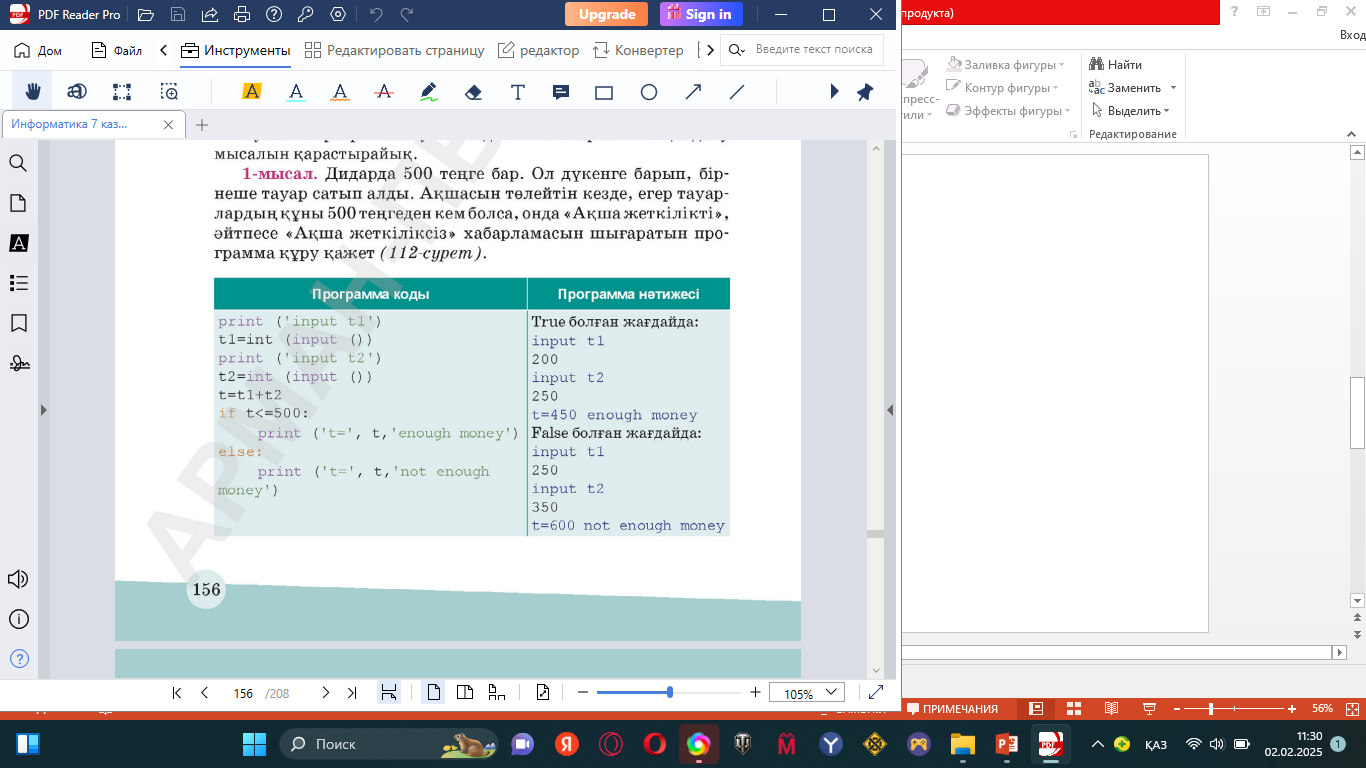Select the Hand pan tool
This screenshot has height=768, width=1366.
click(x=32, y=92)
